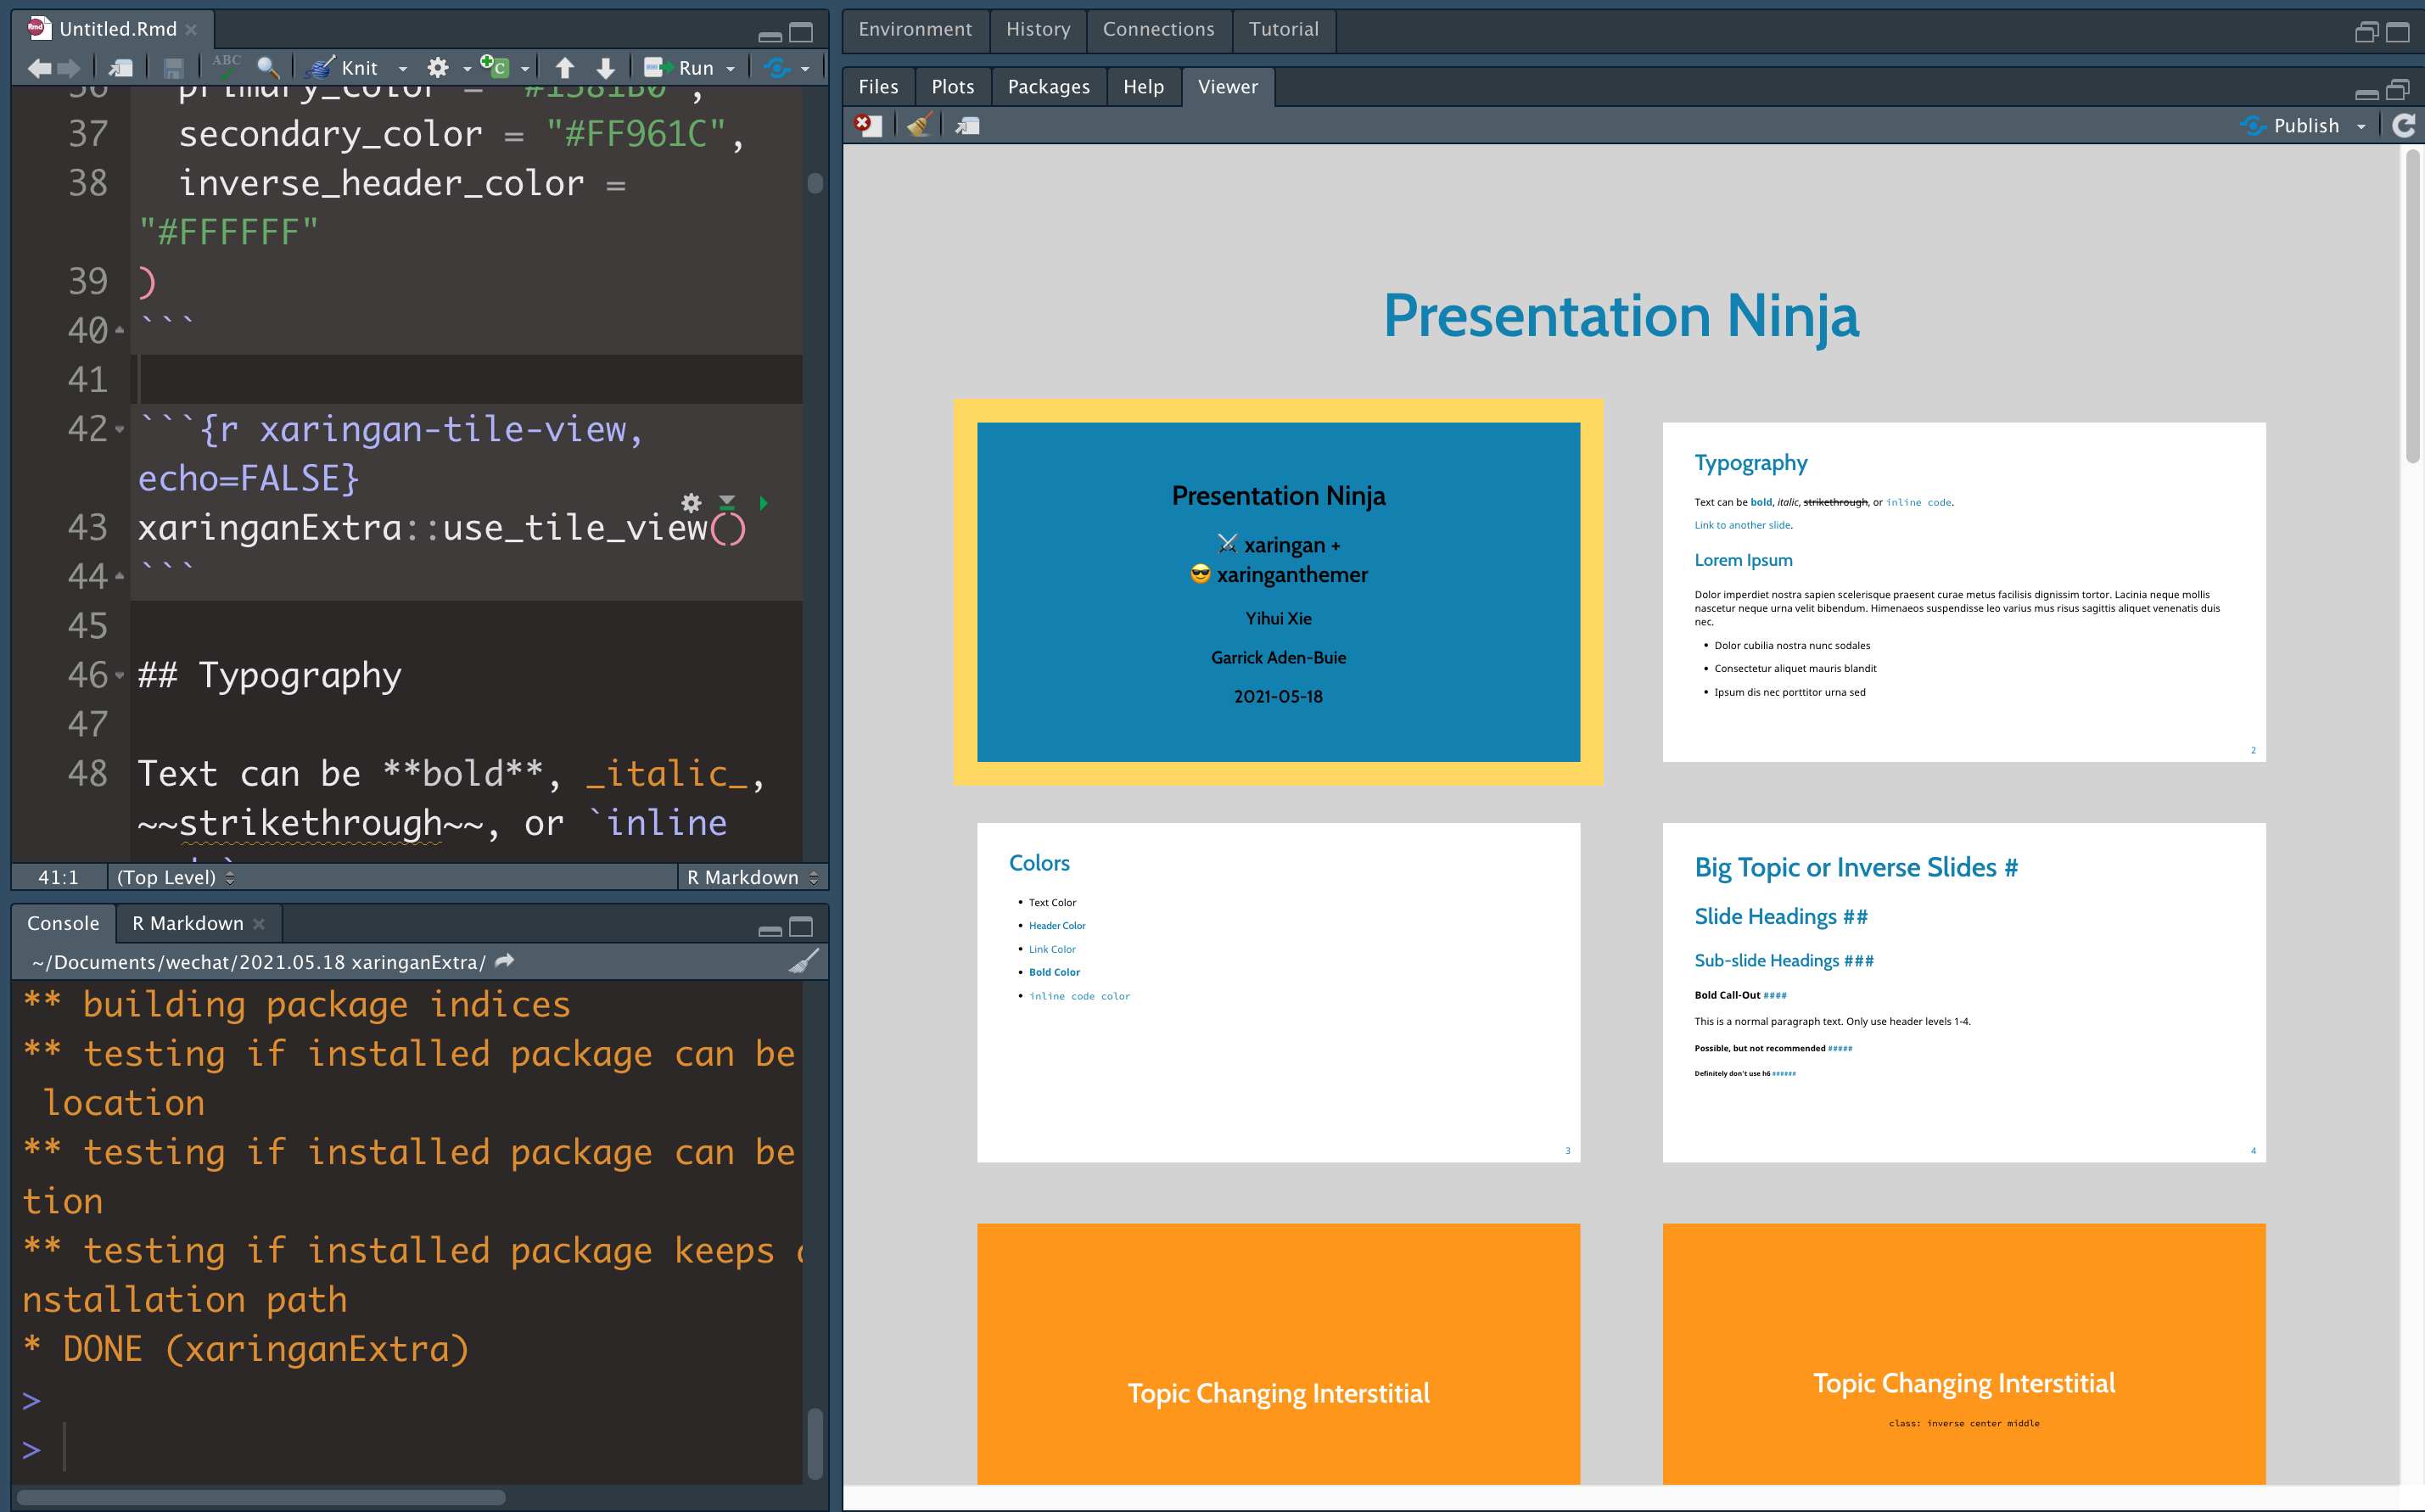Refresh the Viewer pane
2425x1512 pixels.
click(2404, 125)
